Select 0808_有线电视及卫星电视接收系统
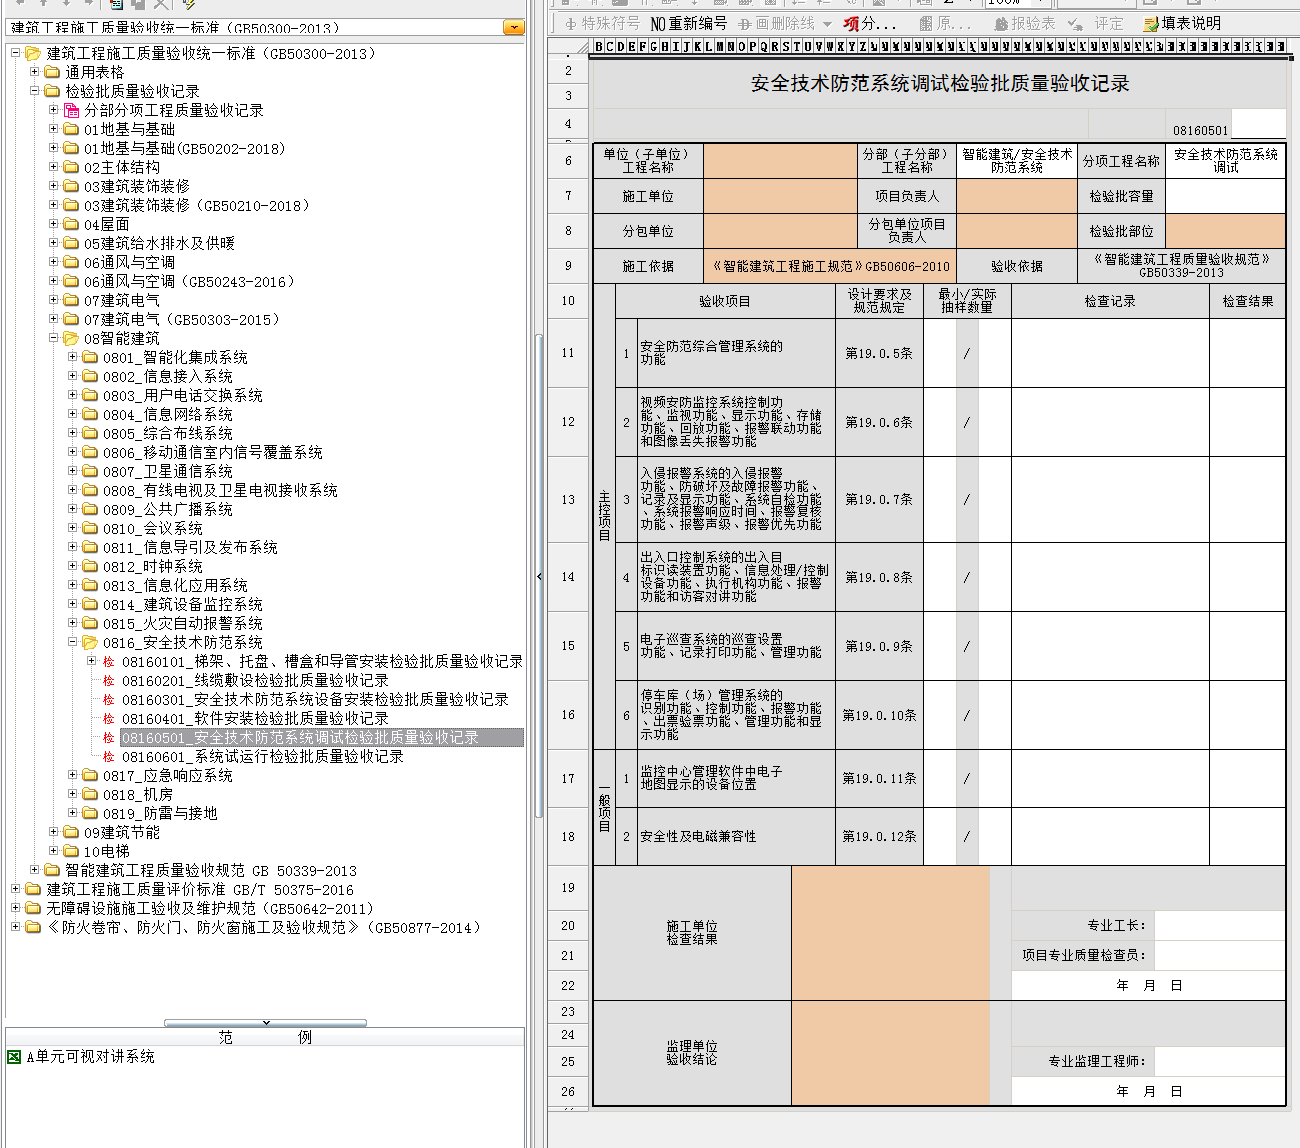The image size is (1300, 1148). click(220, 490)
